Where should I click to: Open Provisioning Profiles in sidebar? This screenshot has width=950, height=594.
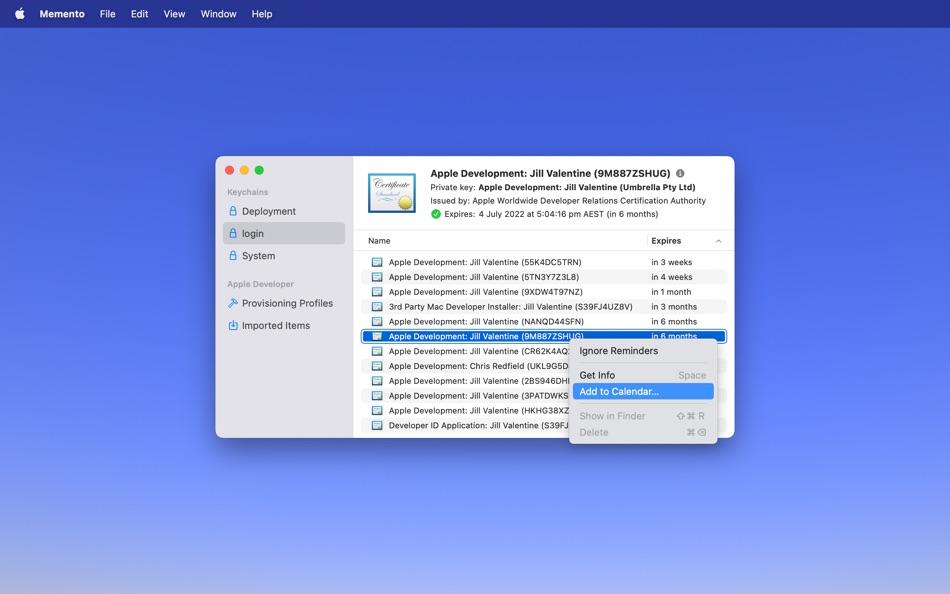click(284, 303)
